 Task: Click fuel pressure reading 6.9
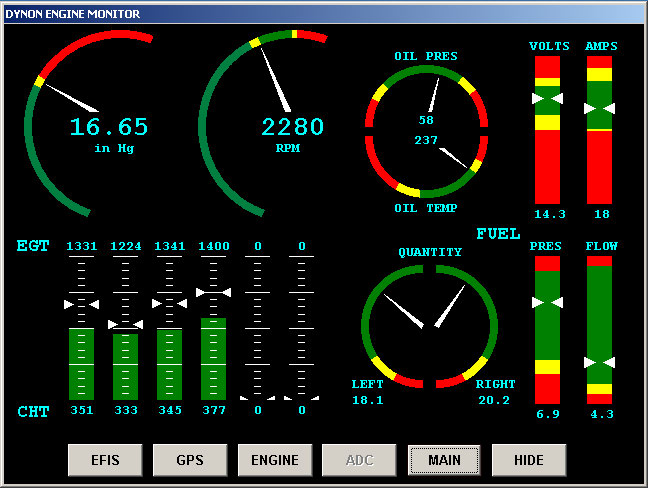pos(548,414)
